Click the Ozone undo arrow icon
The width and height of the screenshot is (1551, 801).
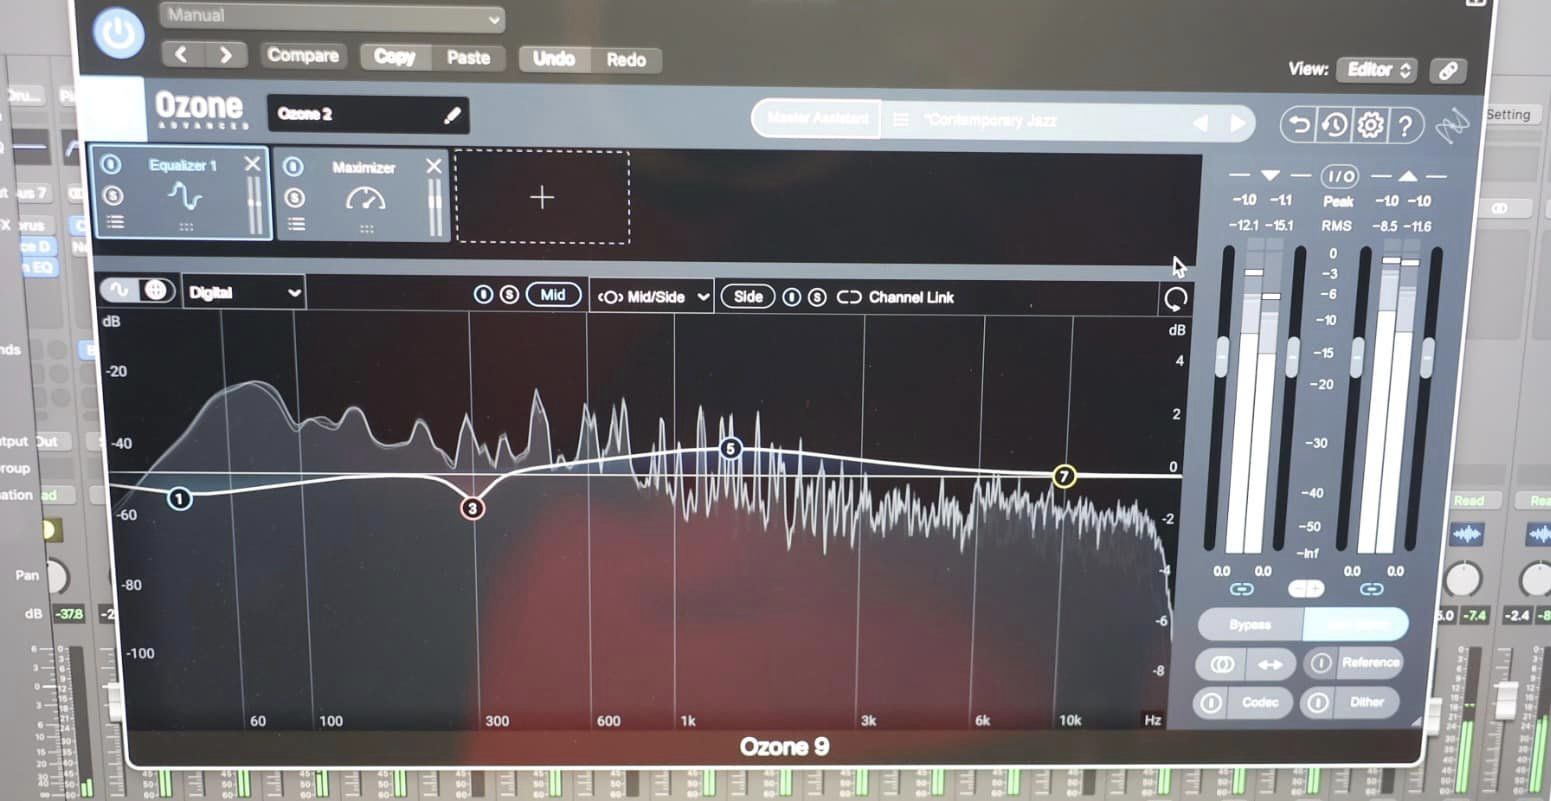pos(1298,125)
